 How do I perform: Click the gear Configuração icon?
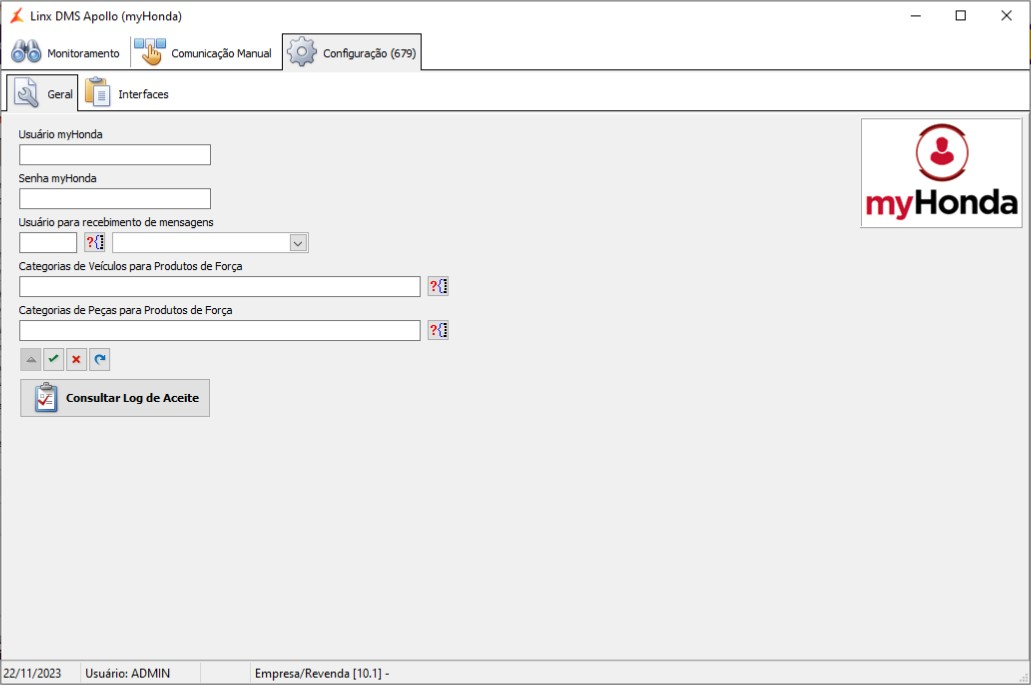302,52
